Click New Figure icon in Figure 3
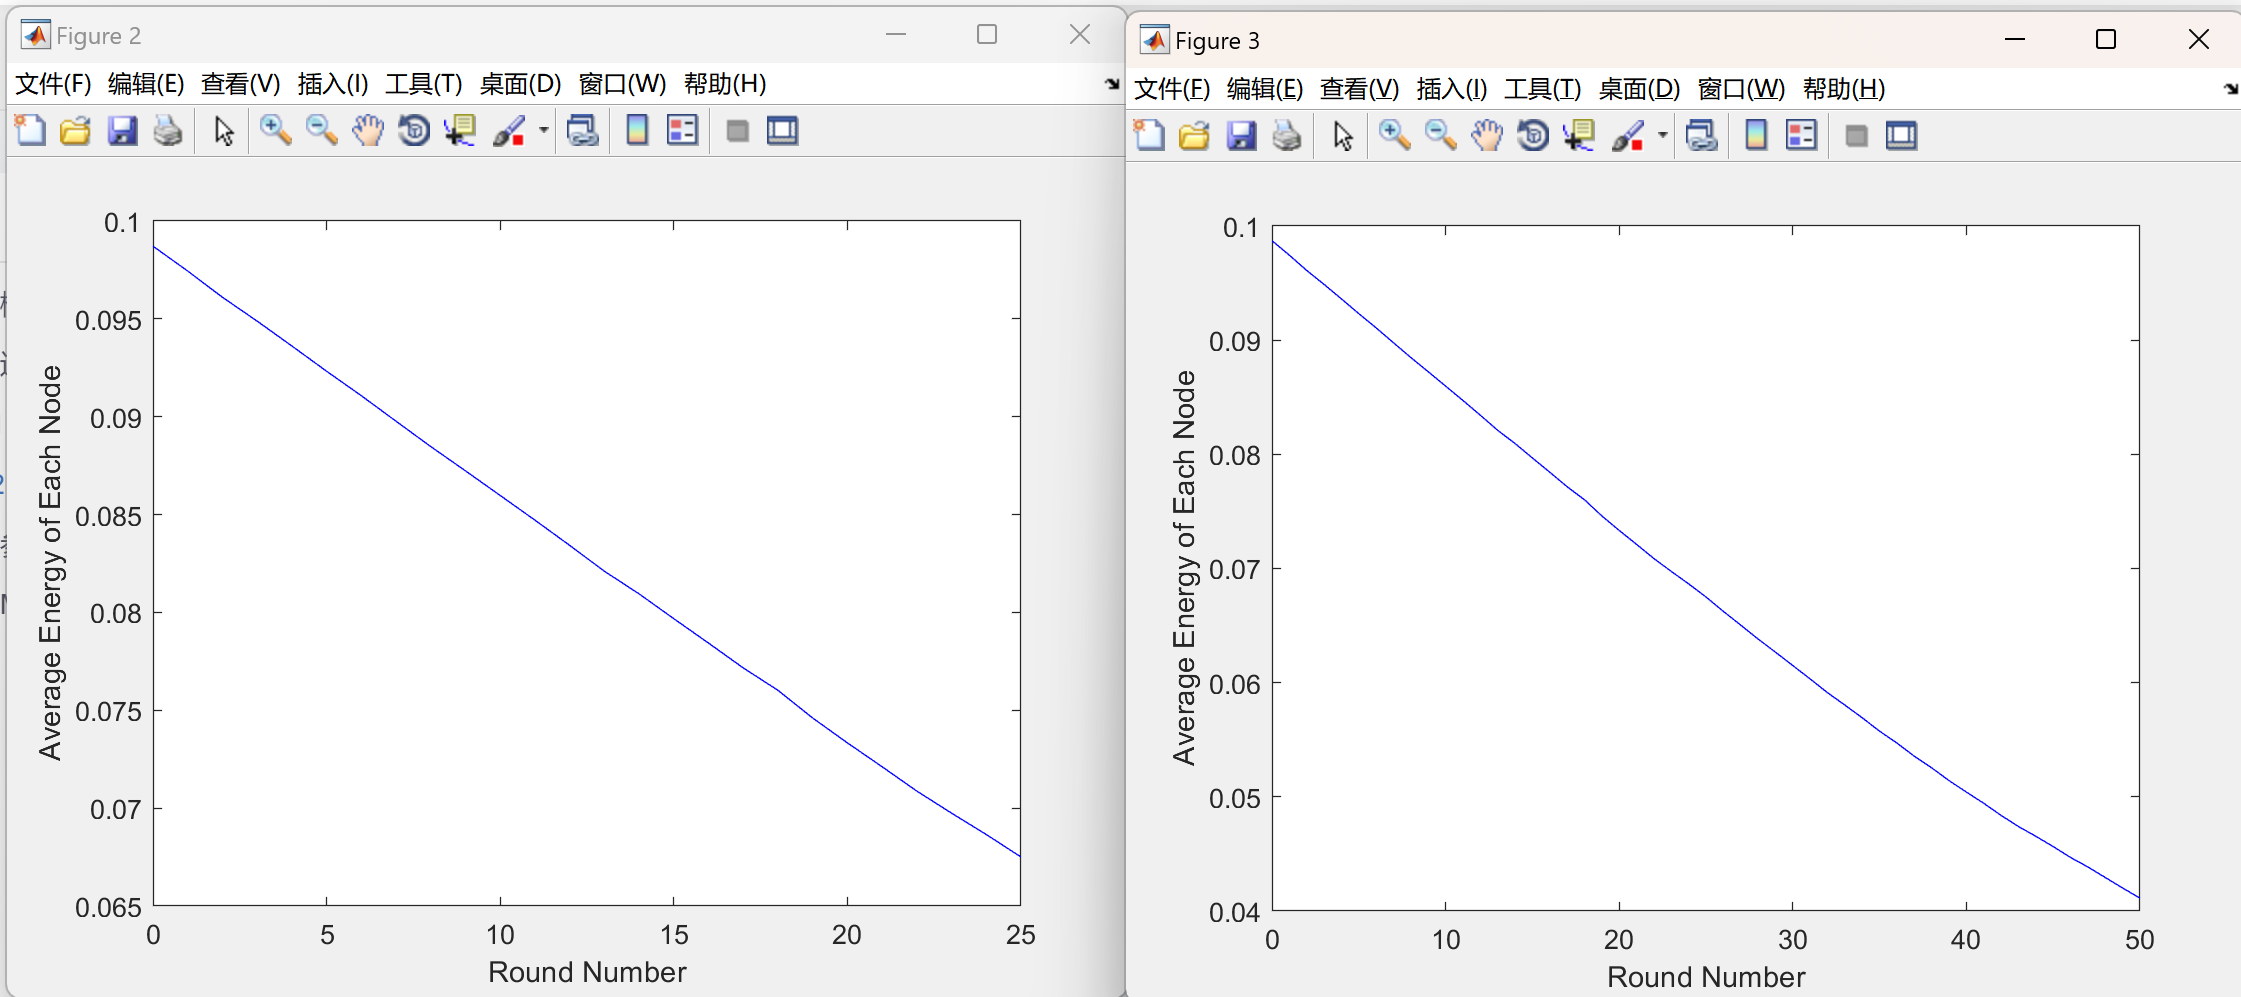Image resolution: width=2241 pixels, height=997 pixels. 1149,135
